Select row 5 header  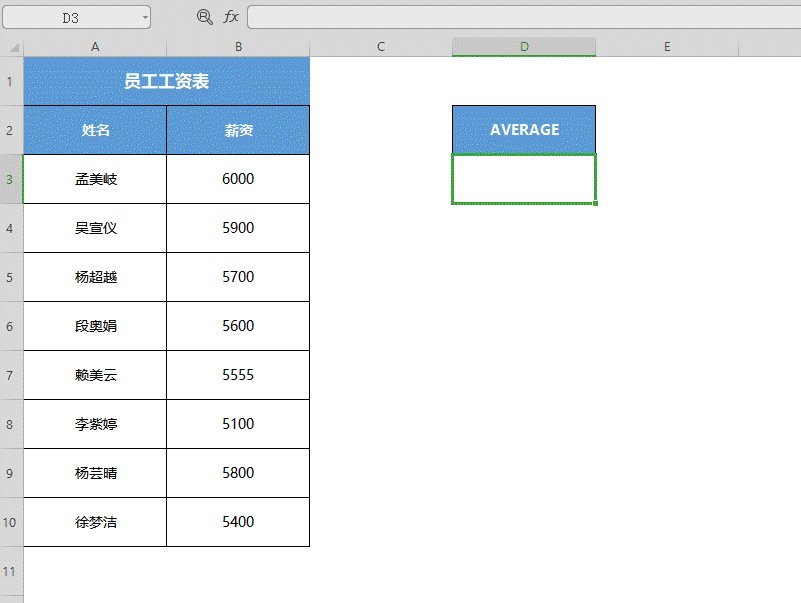coord(10,277)
